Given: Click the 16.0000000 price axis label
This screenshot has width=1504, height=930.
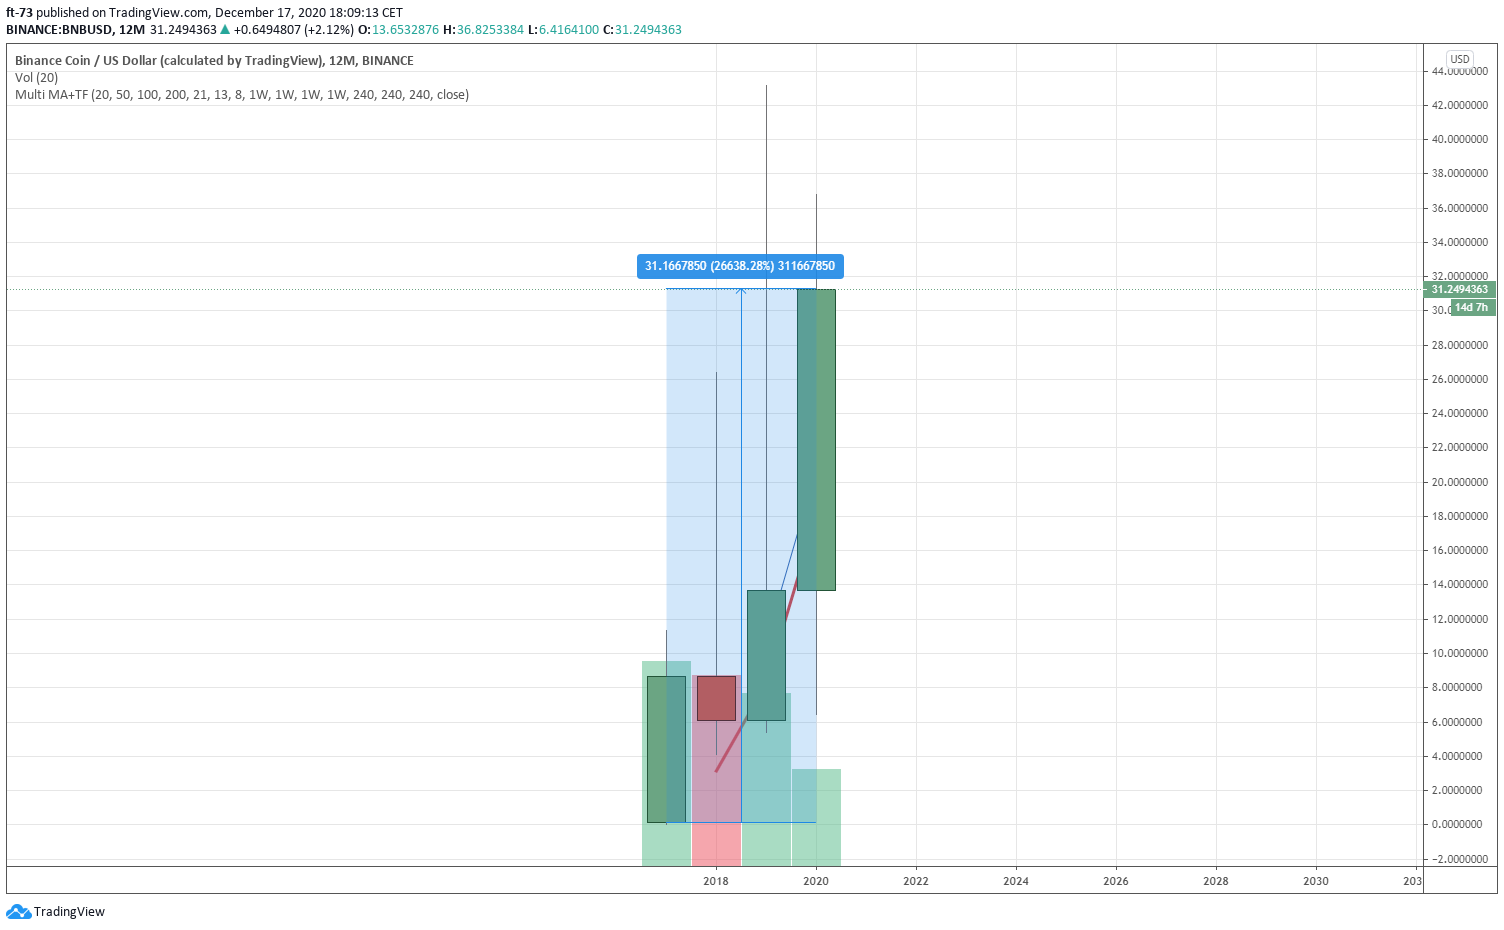Looking at the screenshot, I should (1460, 550).
